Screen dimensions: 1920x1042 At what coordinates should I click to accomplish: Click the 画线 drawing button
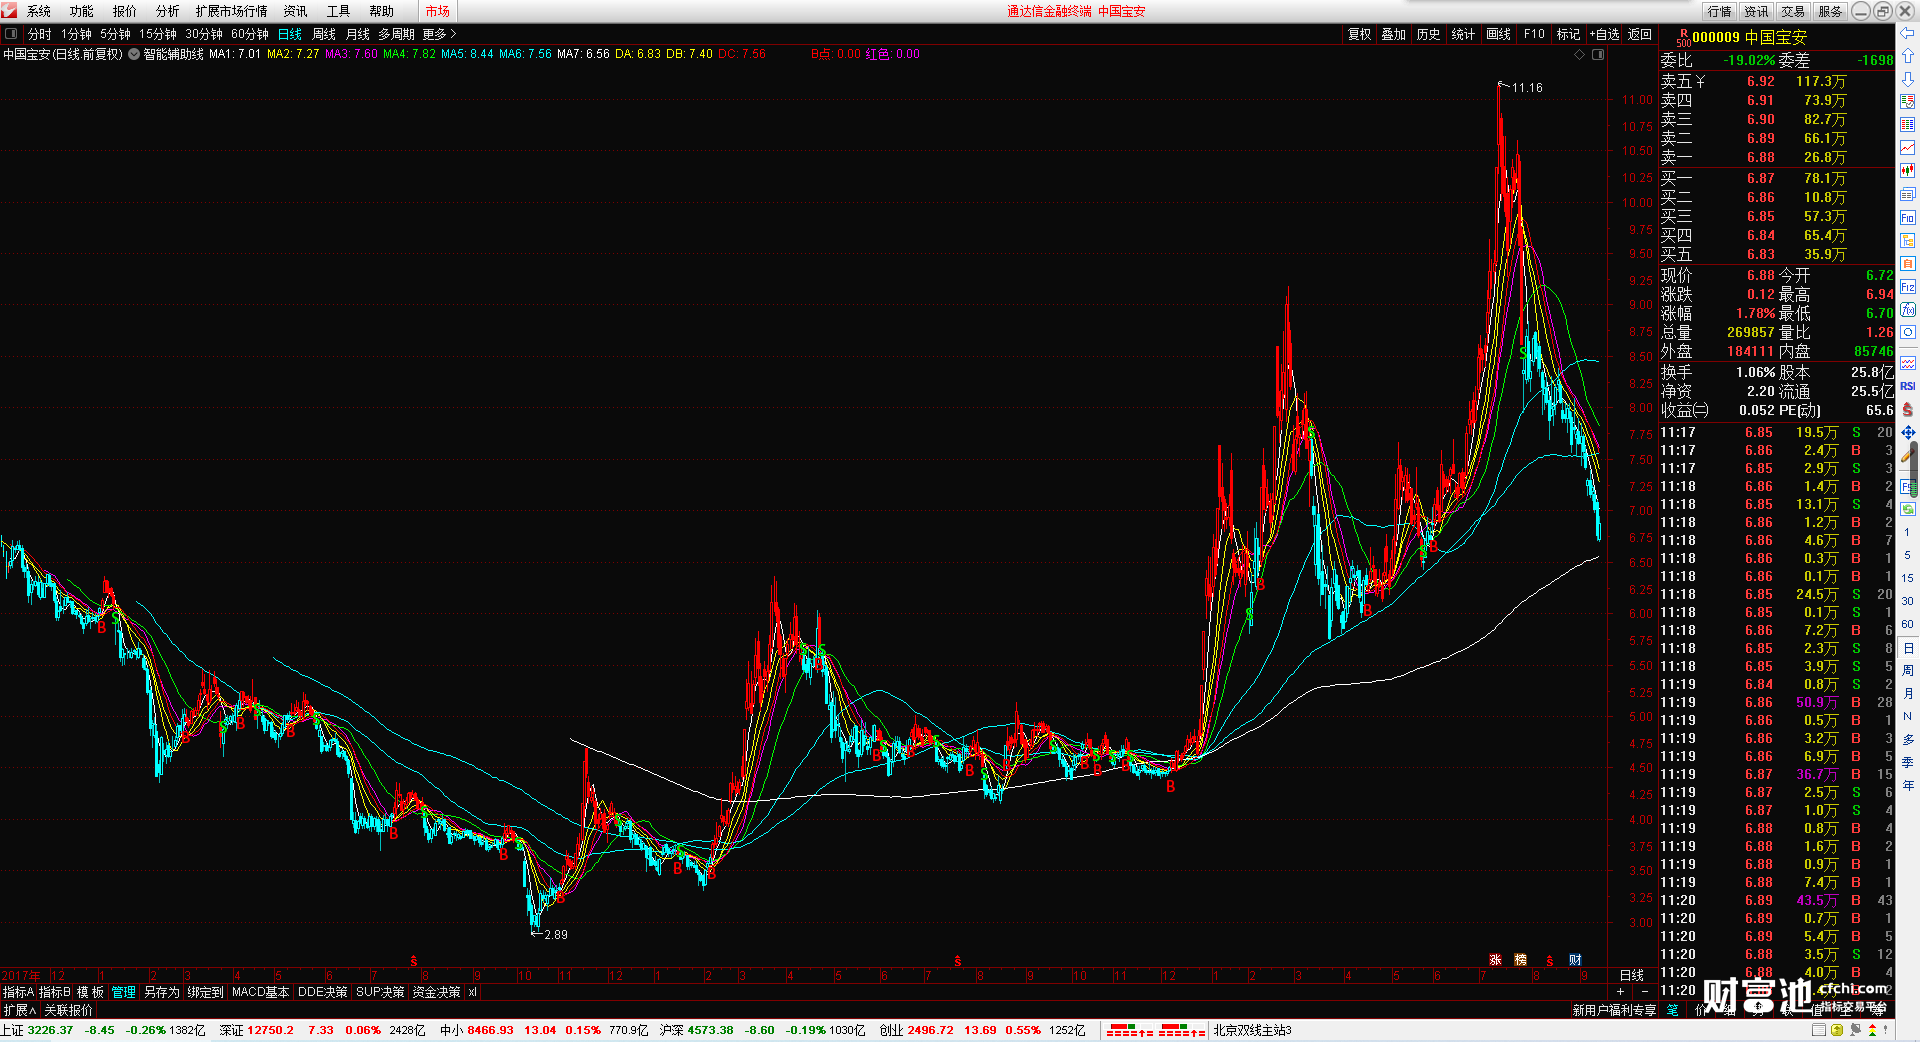point(1499,34)
